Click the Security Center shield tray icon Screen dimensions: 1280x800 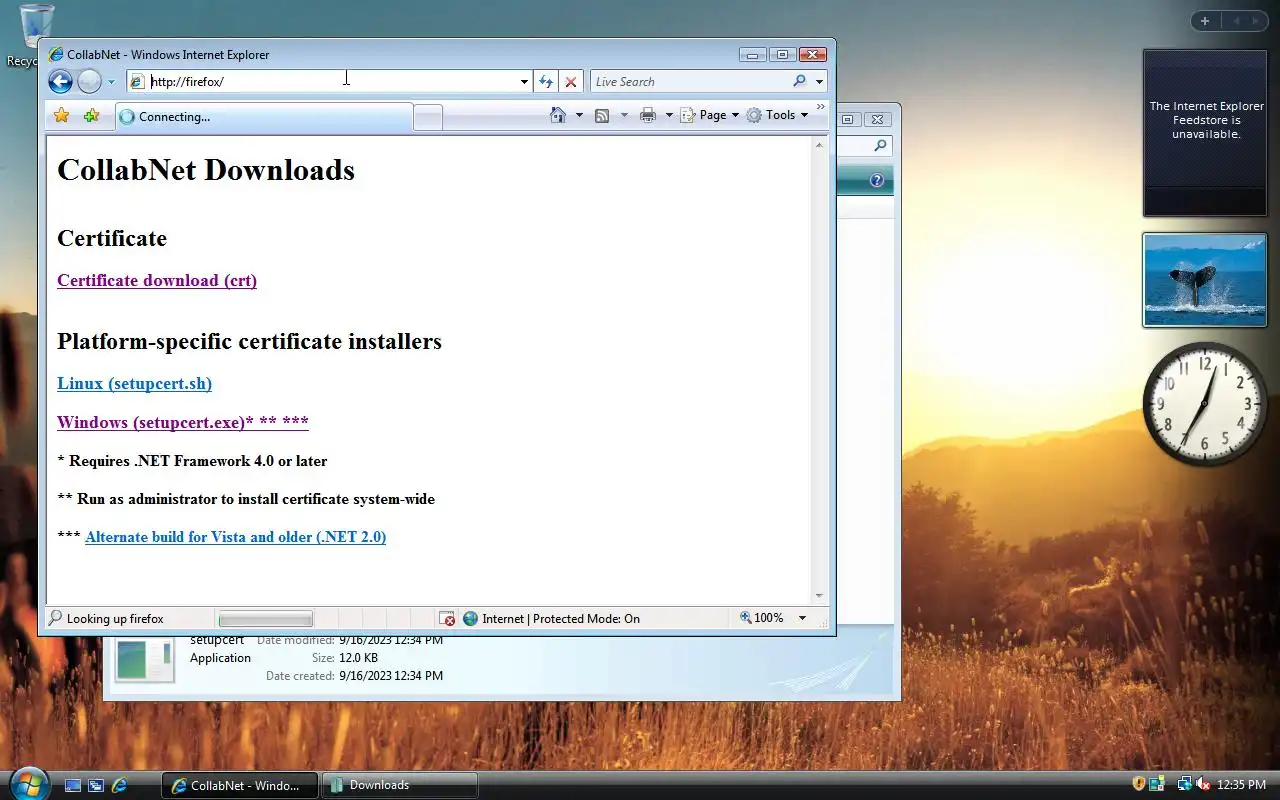click(x=1139, y=784)
